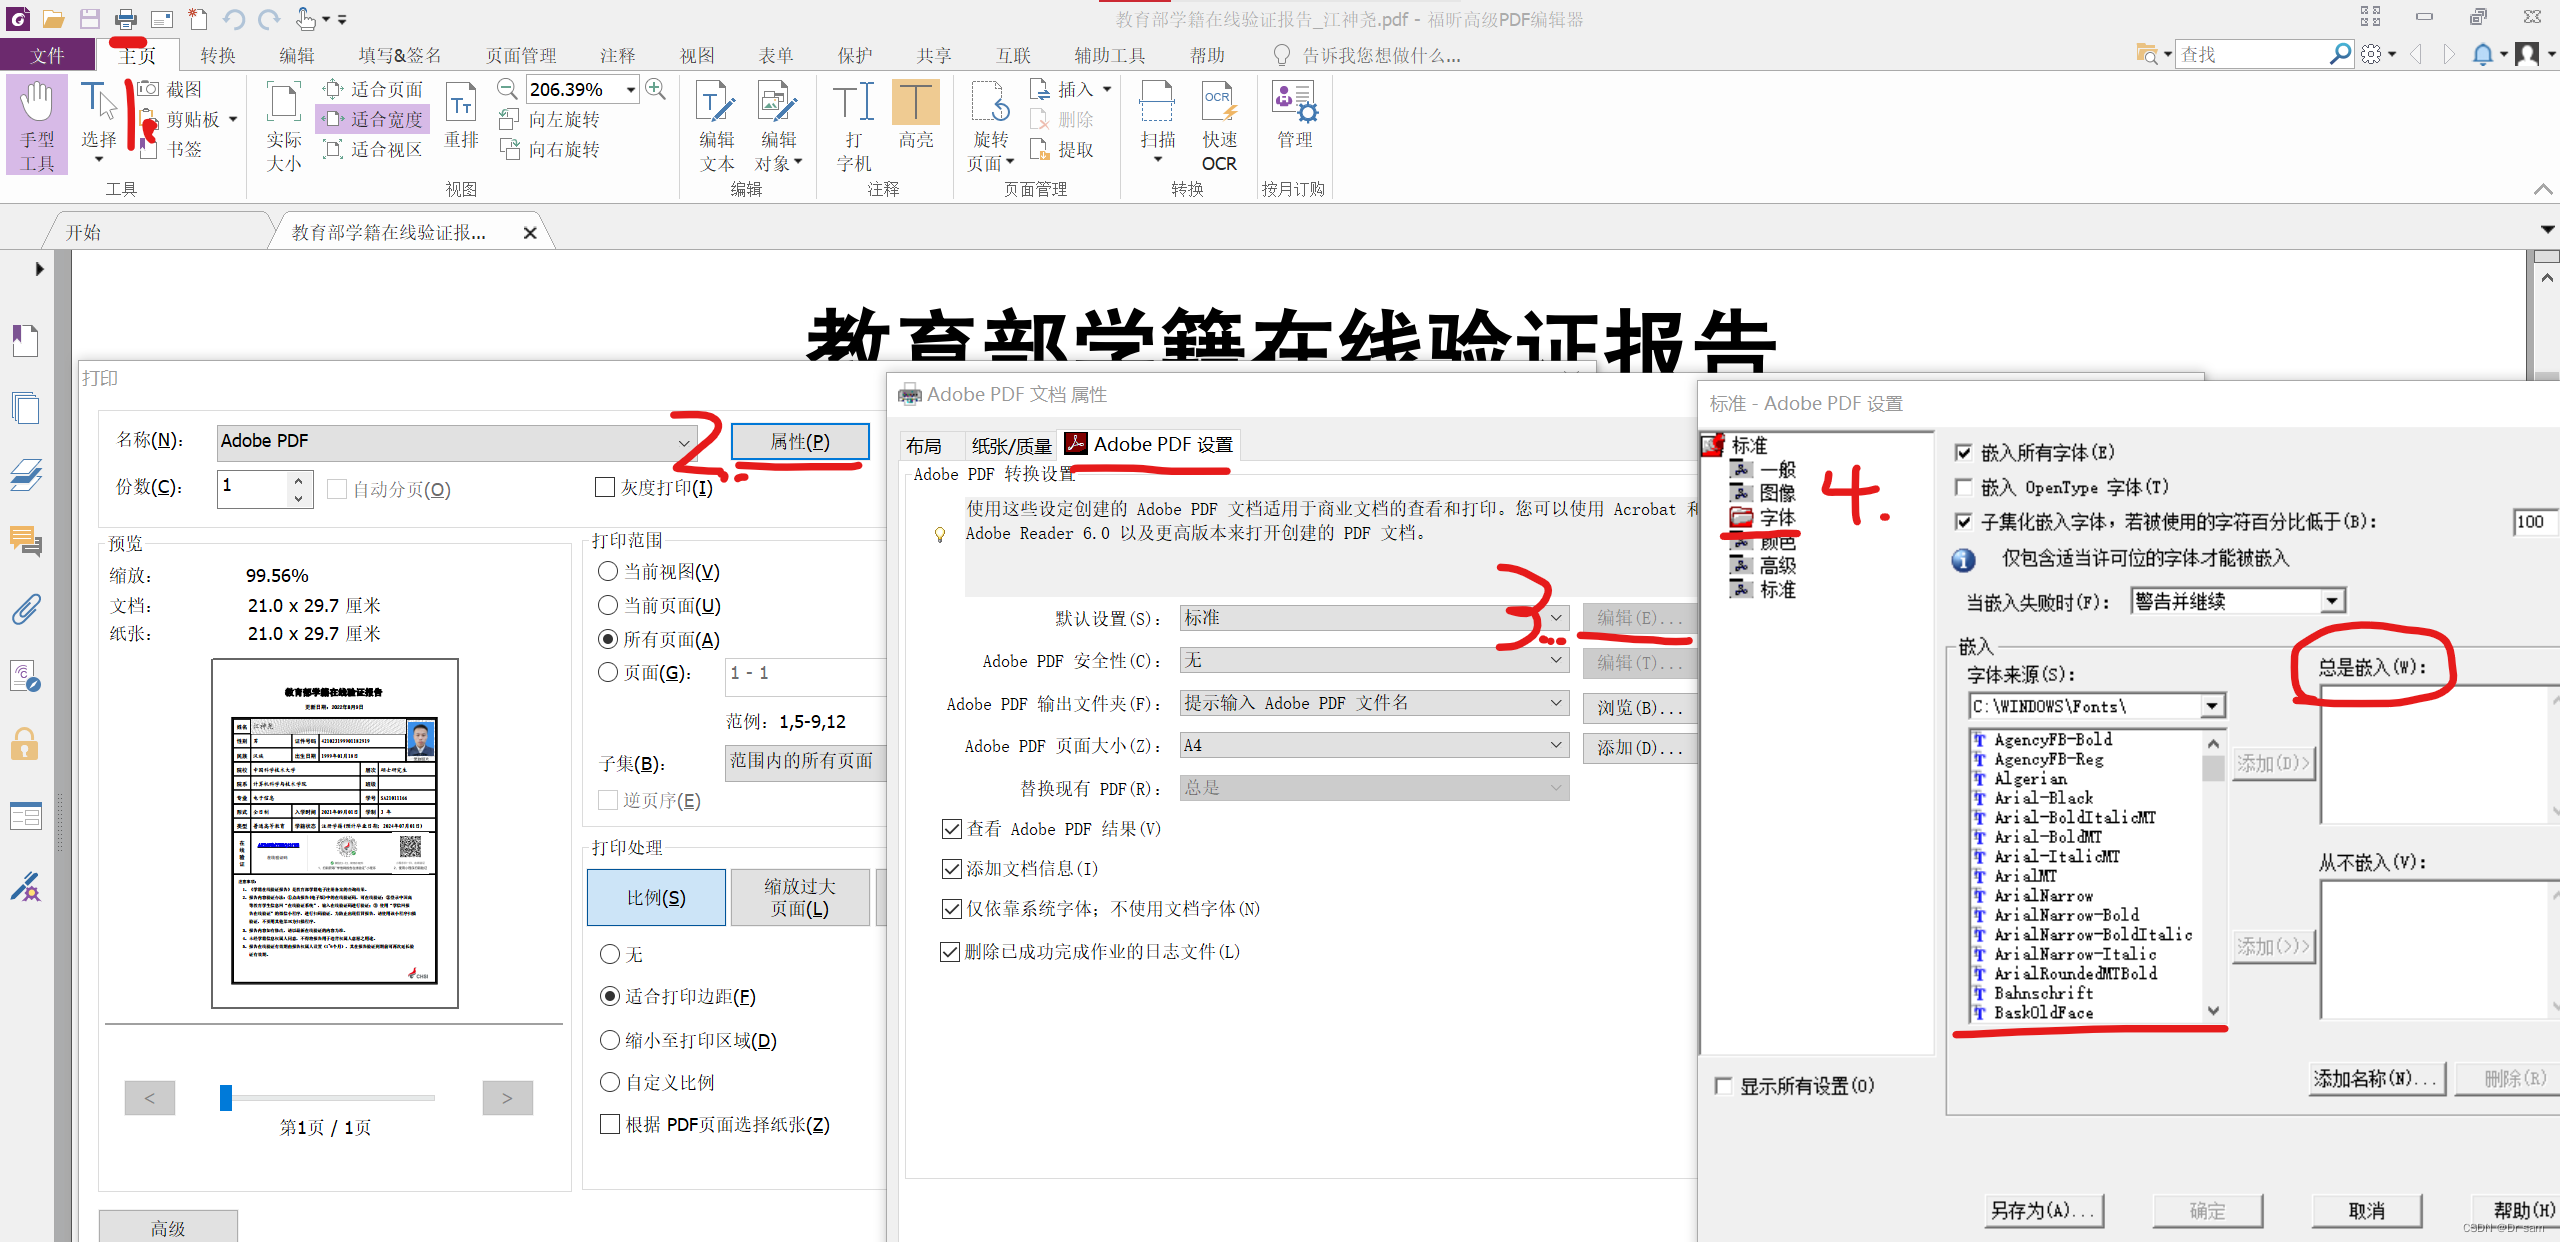
Task: Open the security lock panel in sidebar
Action: pyautogui.click(x=26, y=744)
